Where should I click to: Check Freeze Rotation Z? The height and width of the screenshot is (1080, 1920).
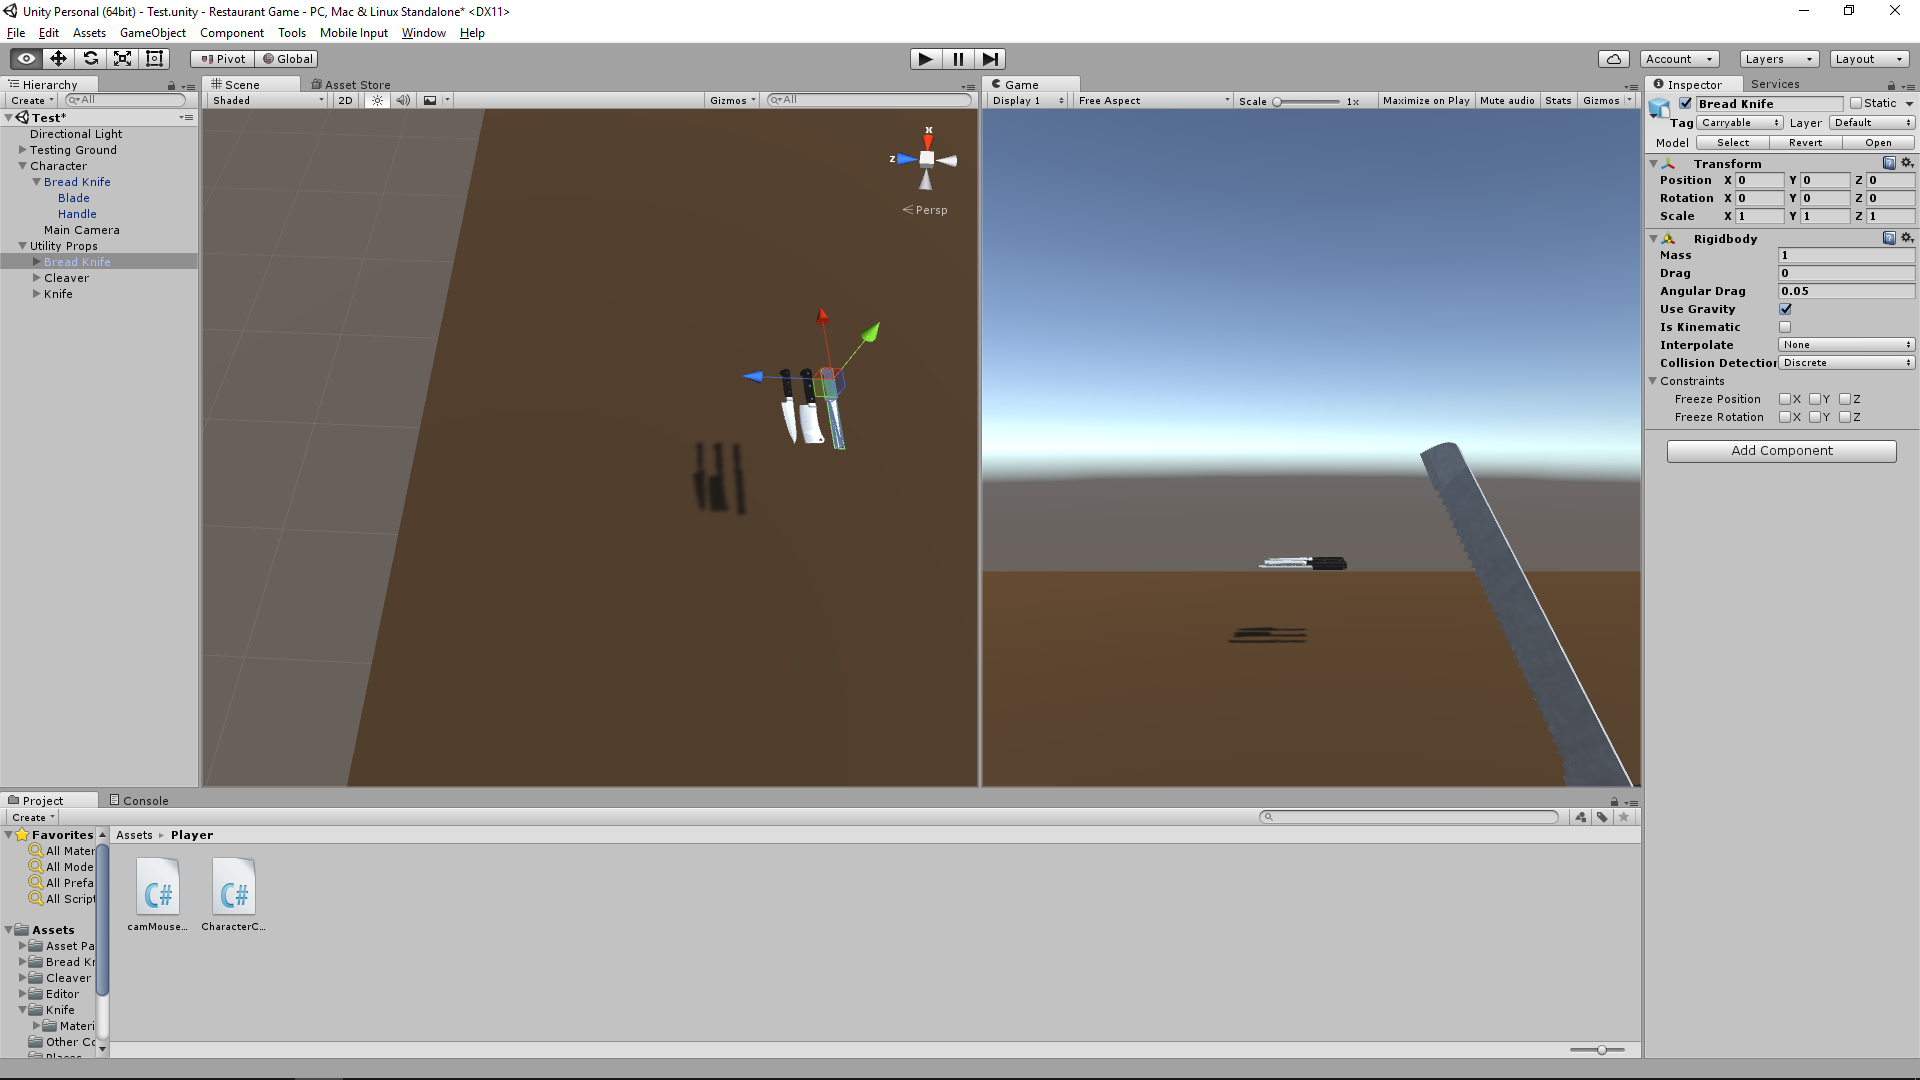(x=1845, y=417)
